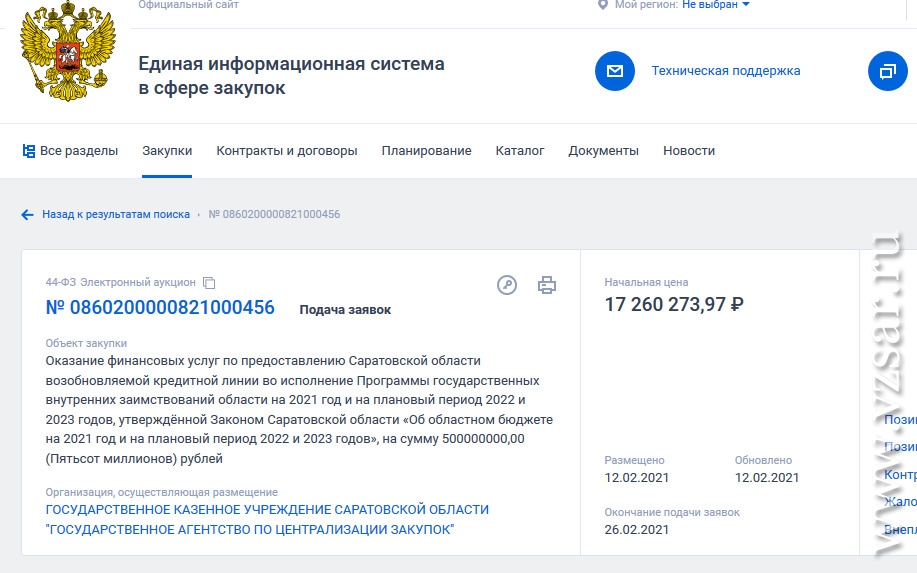917x573 pixels.
Task: Expand the Все разделы menu
Action: coord(70,151)
